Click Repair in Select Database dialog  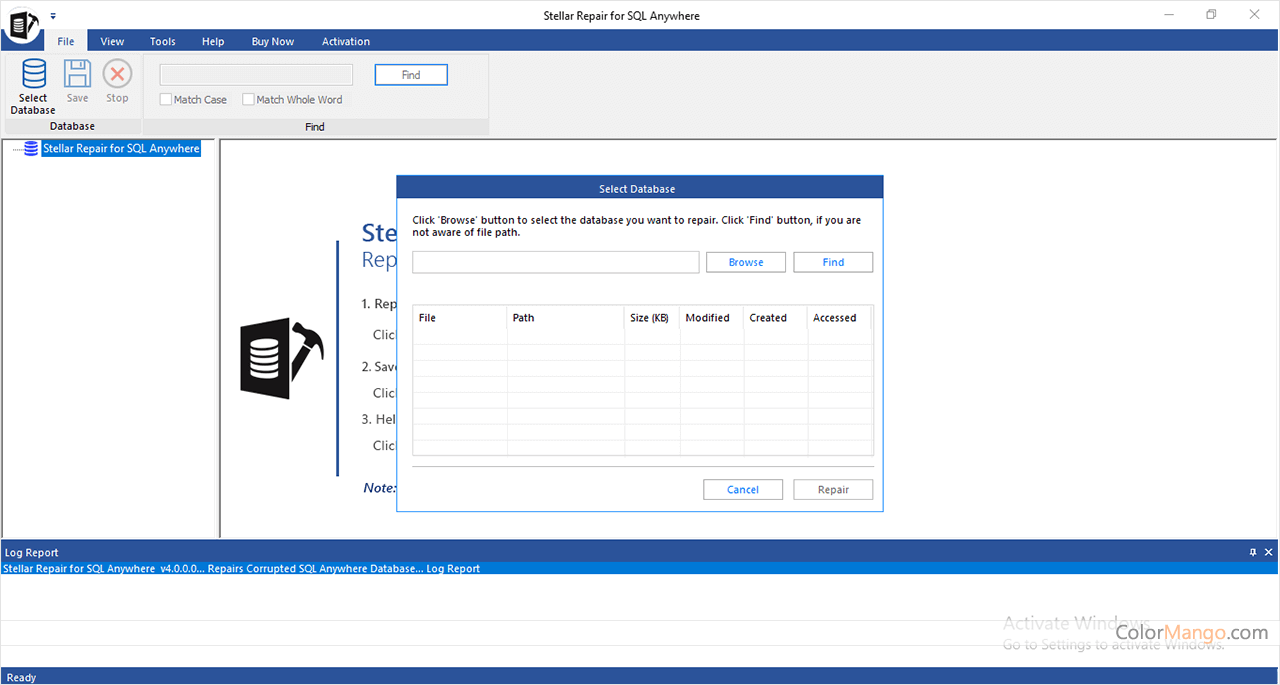click(x=833, y=490)
